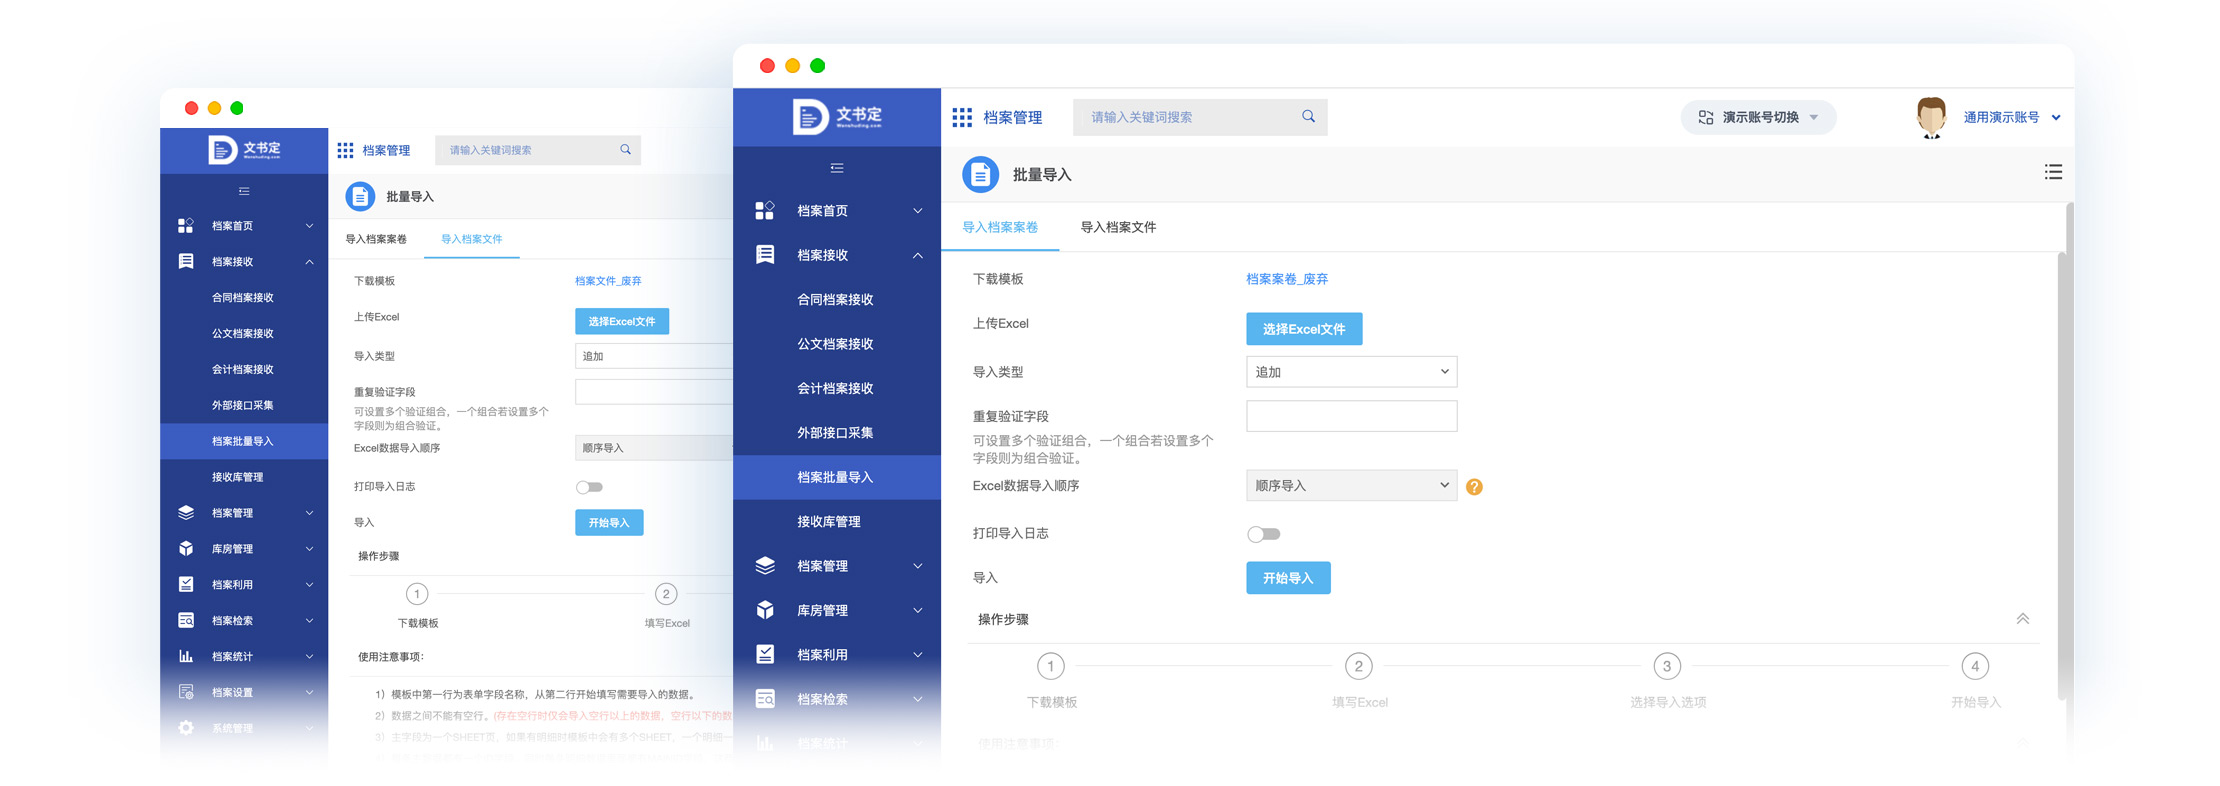
Task: Switch to 导入档案文件 tab in back window
Action: 471,239
